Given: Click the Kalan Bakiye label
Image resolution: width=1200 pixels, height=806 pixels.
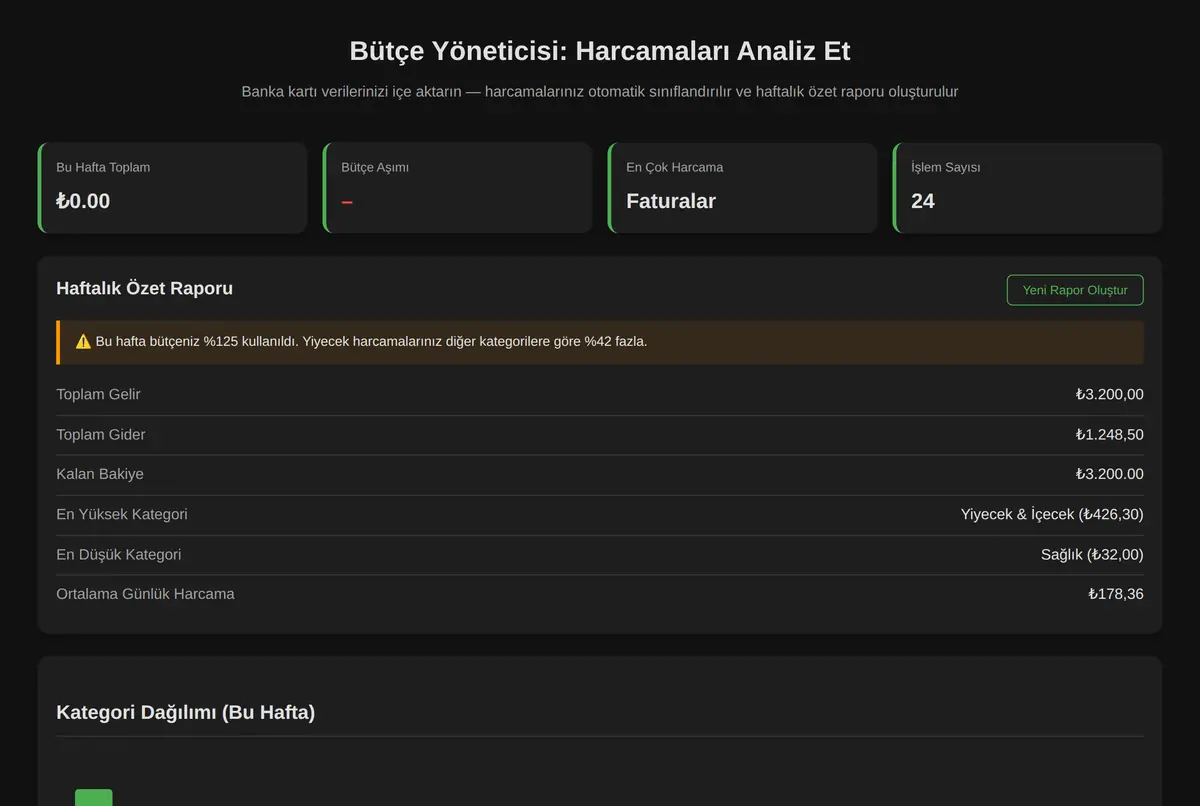Looking at the screenshot, I should [100, 474].
